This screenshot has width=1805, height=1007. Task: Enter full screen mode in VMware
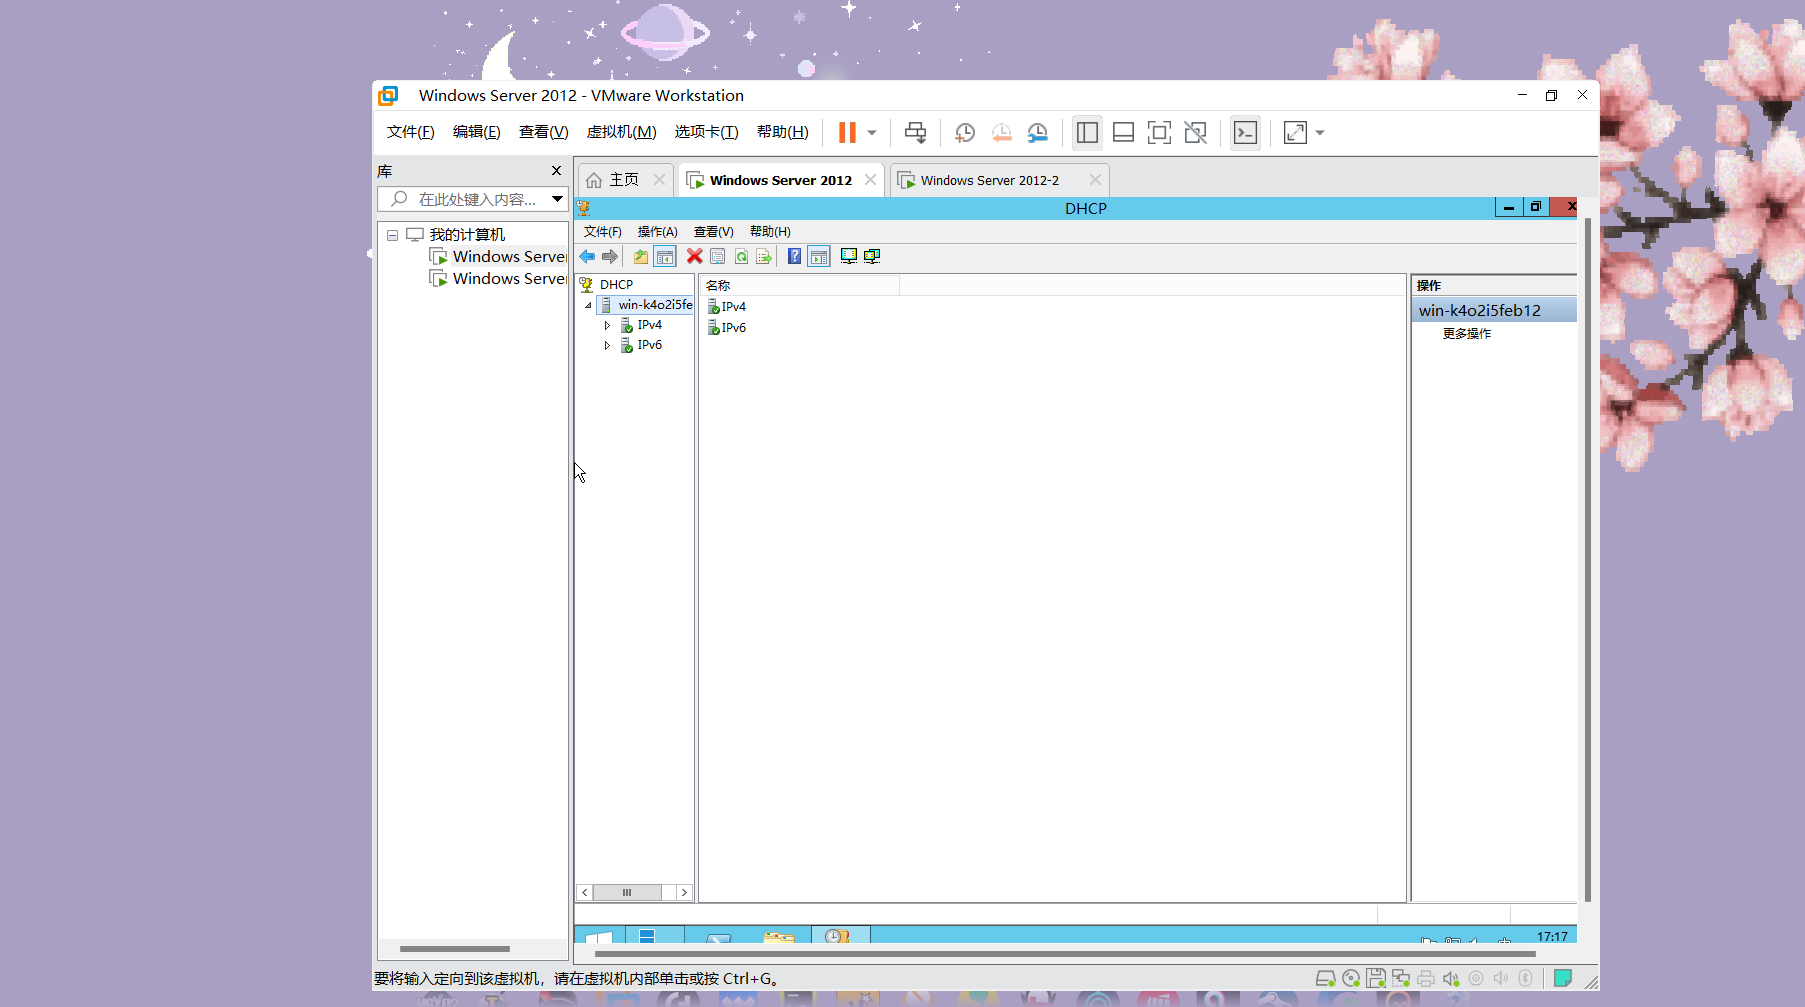click(1159, 133)
